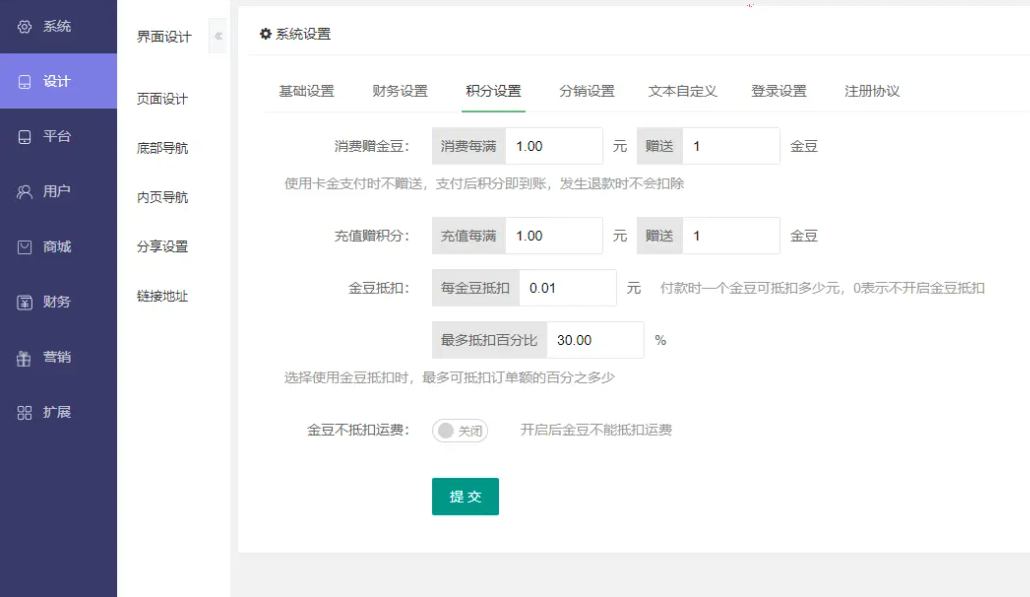Go to the 登录设置 tab

click(x=778, y=91)
